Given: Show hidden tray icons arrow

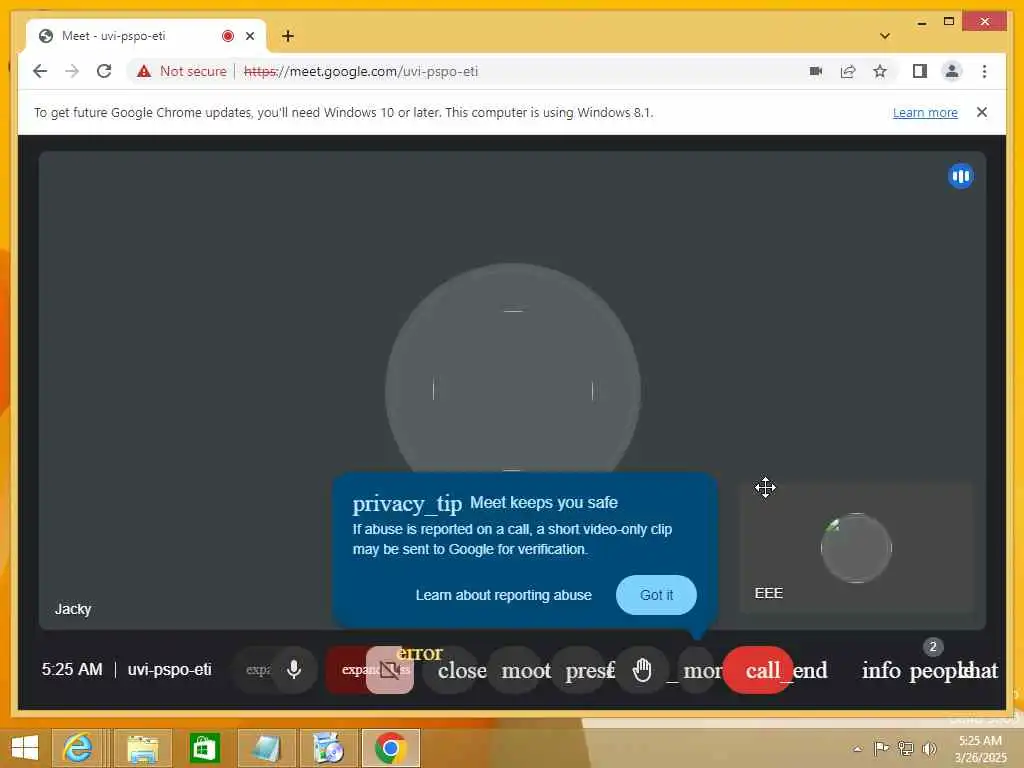Looking at the screenshot, I should pos(858,749).
